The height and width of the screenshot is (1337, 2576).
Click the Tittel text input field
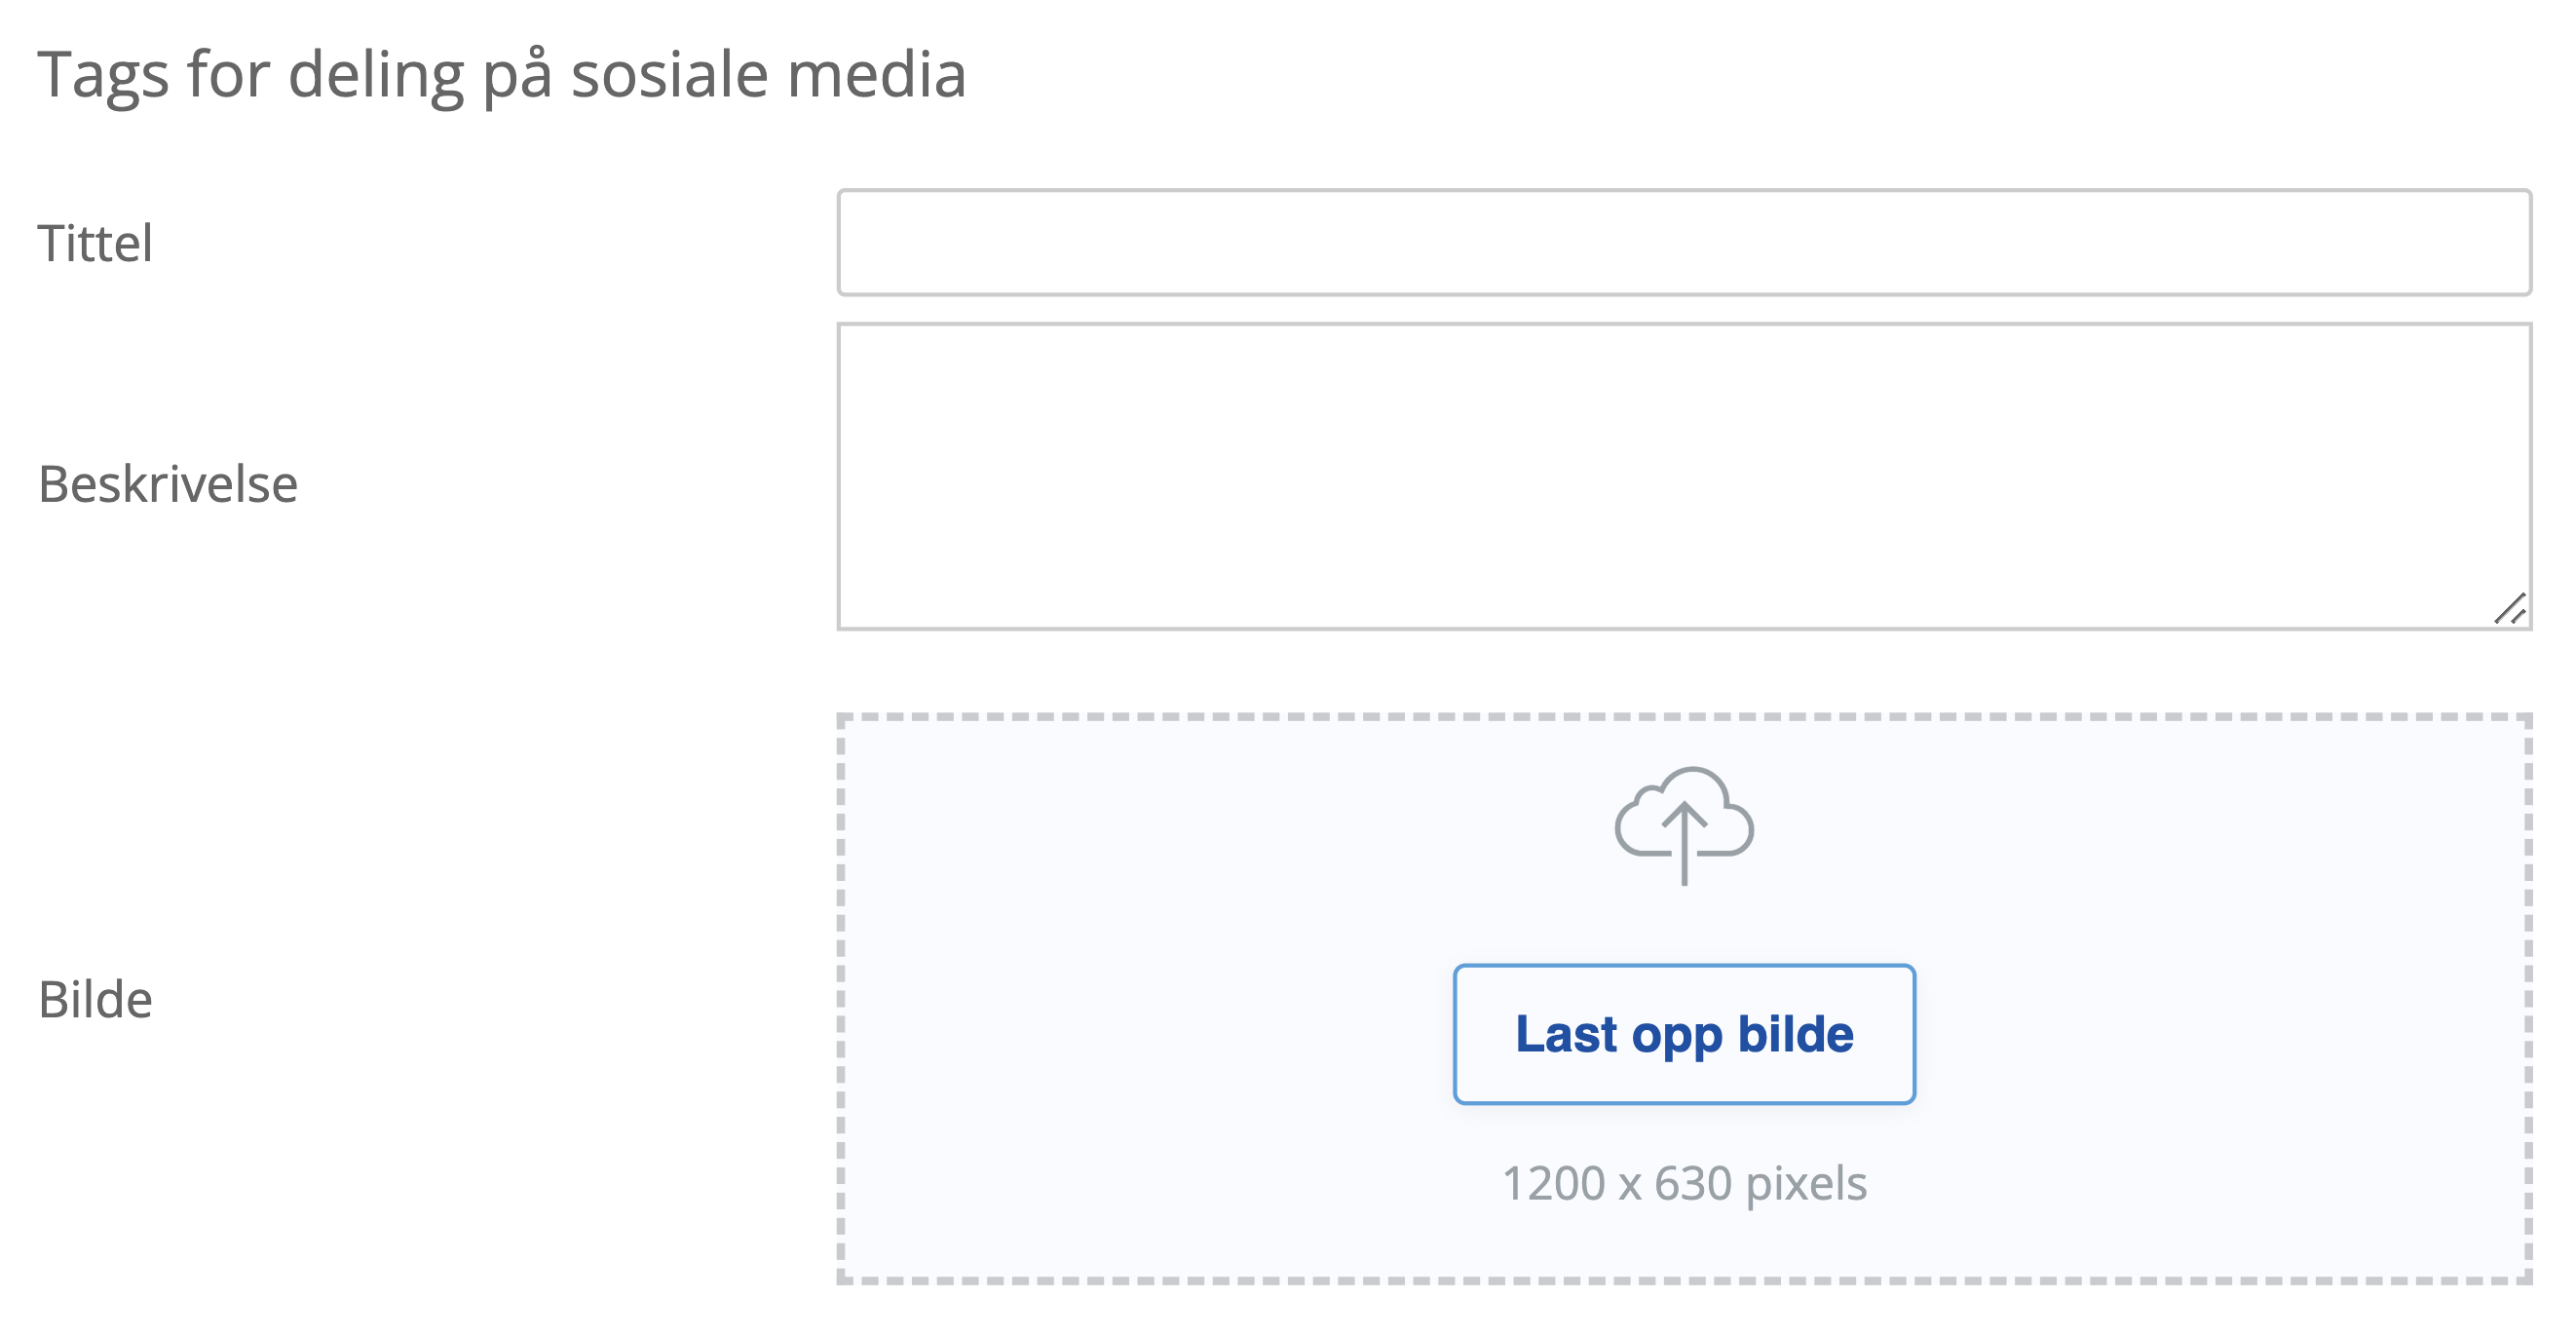click(x=1684, y=242)
